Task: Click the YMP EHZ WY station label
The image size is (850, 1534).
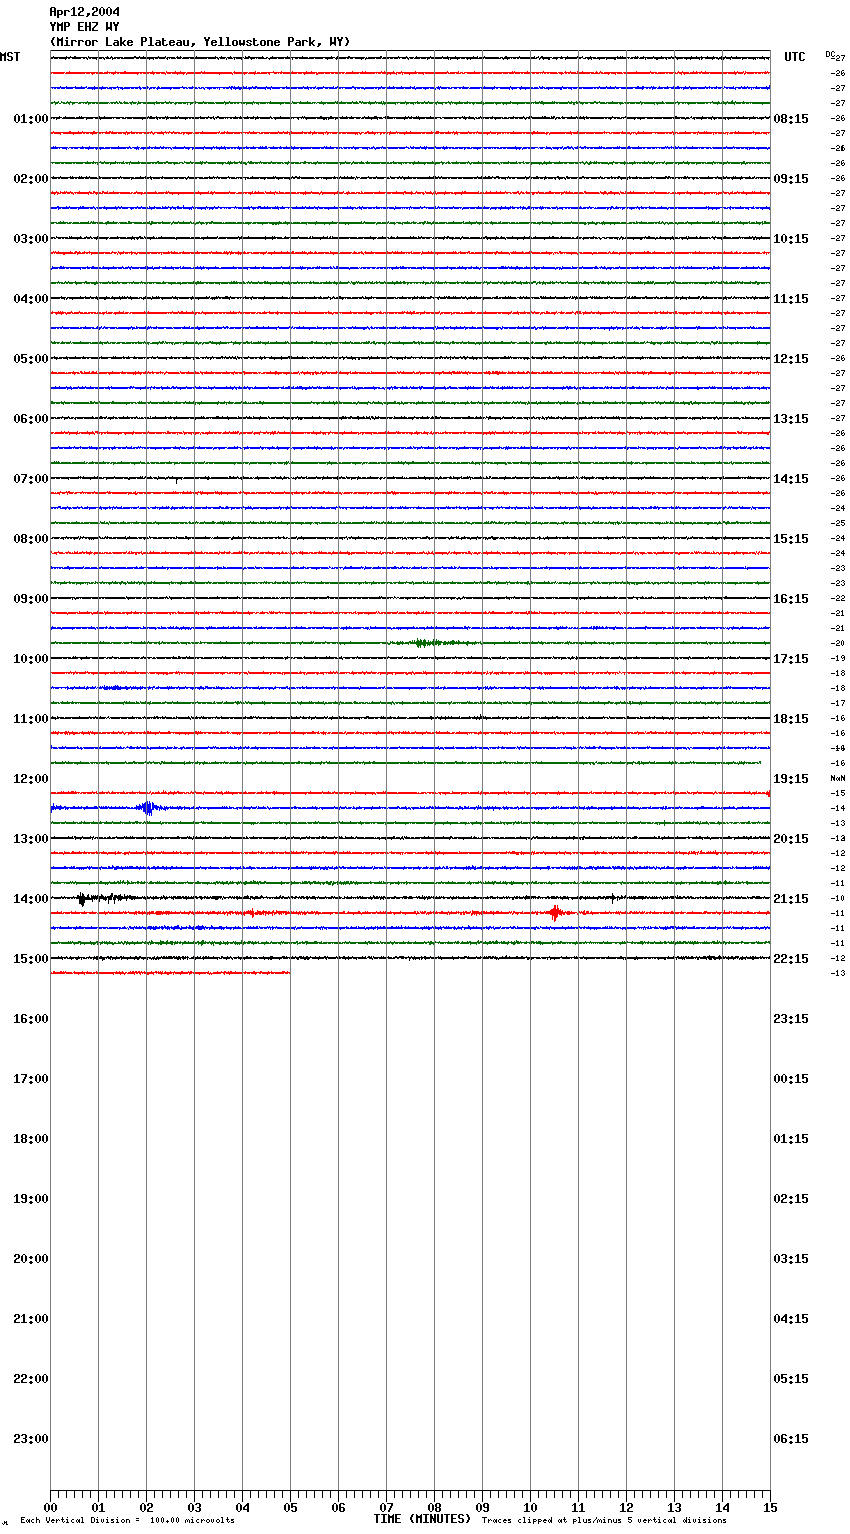Action: [x=84, y=27]
